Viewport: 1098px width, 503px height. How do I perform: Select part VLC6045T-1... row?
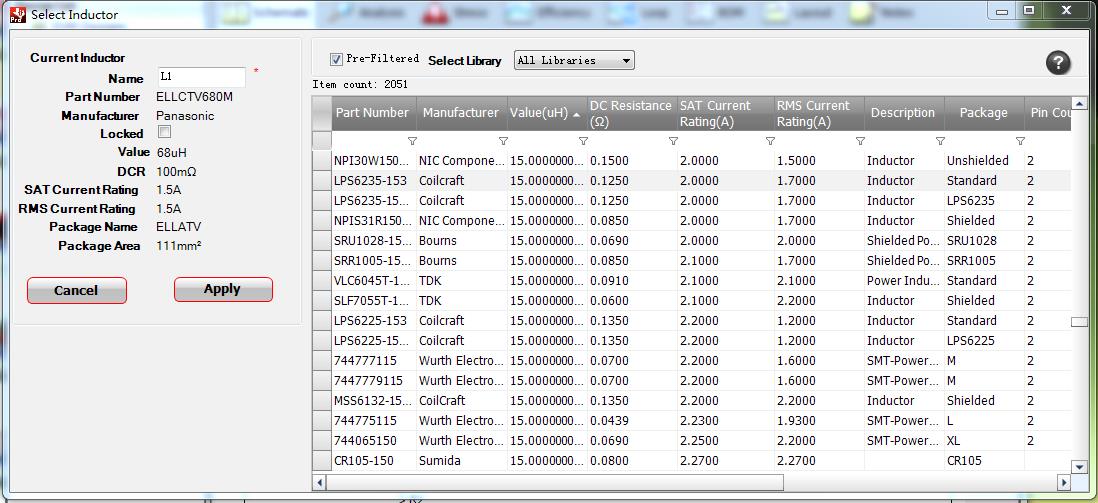(373, 280)
